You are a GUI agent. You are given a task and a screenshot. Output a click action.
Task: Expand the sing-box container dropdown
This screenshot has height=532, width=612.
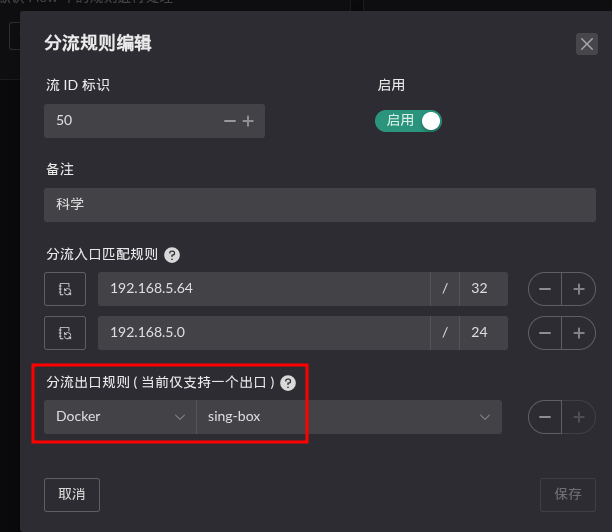pyautogui.click(x=349, y=417)
